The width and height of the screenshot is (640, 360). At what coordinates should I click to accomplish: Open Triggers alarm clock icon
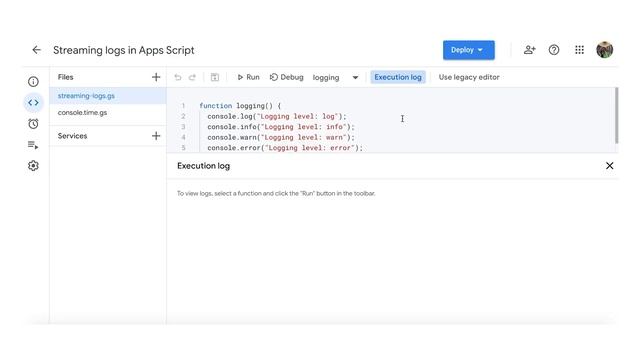tap(33, 124)
